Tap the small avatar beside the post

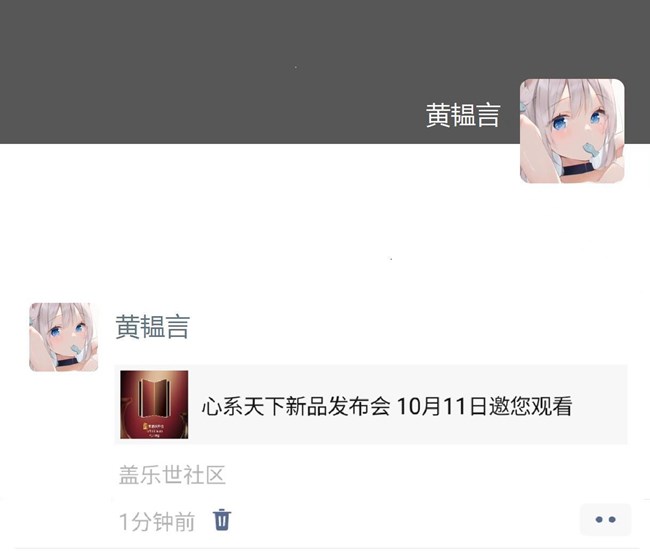pos(63,337)
